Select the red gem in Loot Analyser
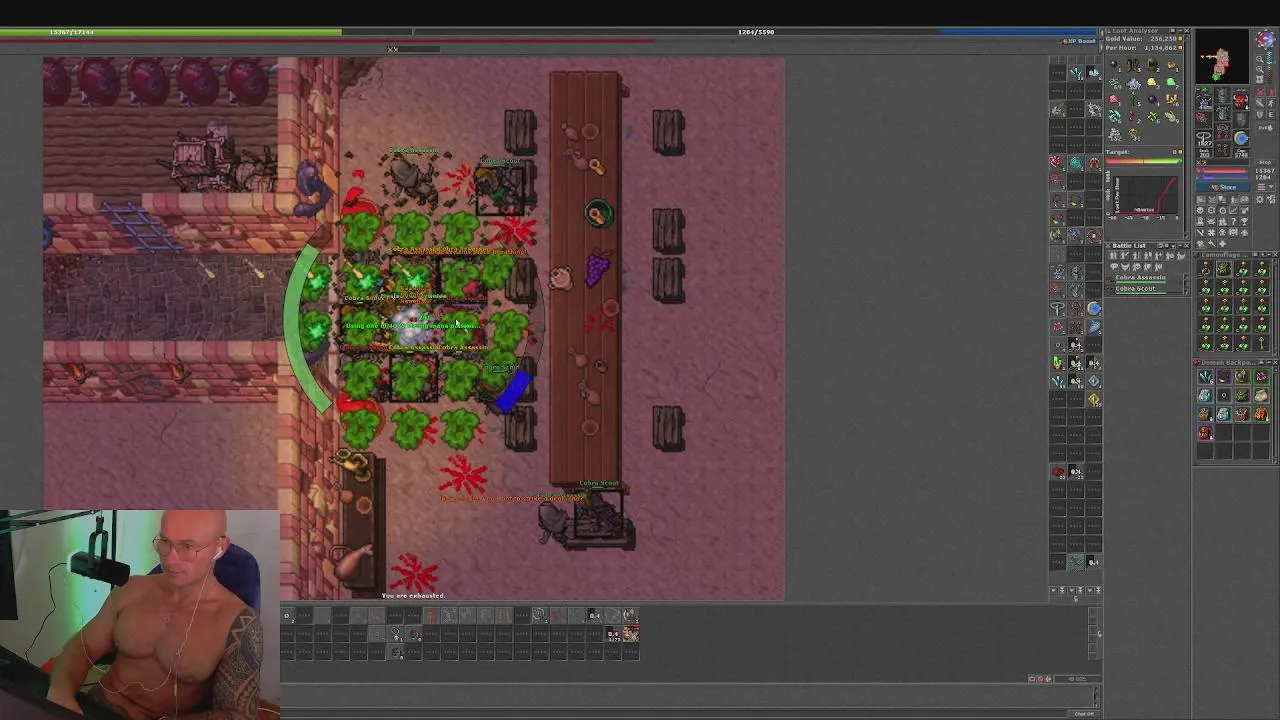The height and width of the screenshot is (720, 1280). [x=1114, y=99]
